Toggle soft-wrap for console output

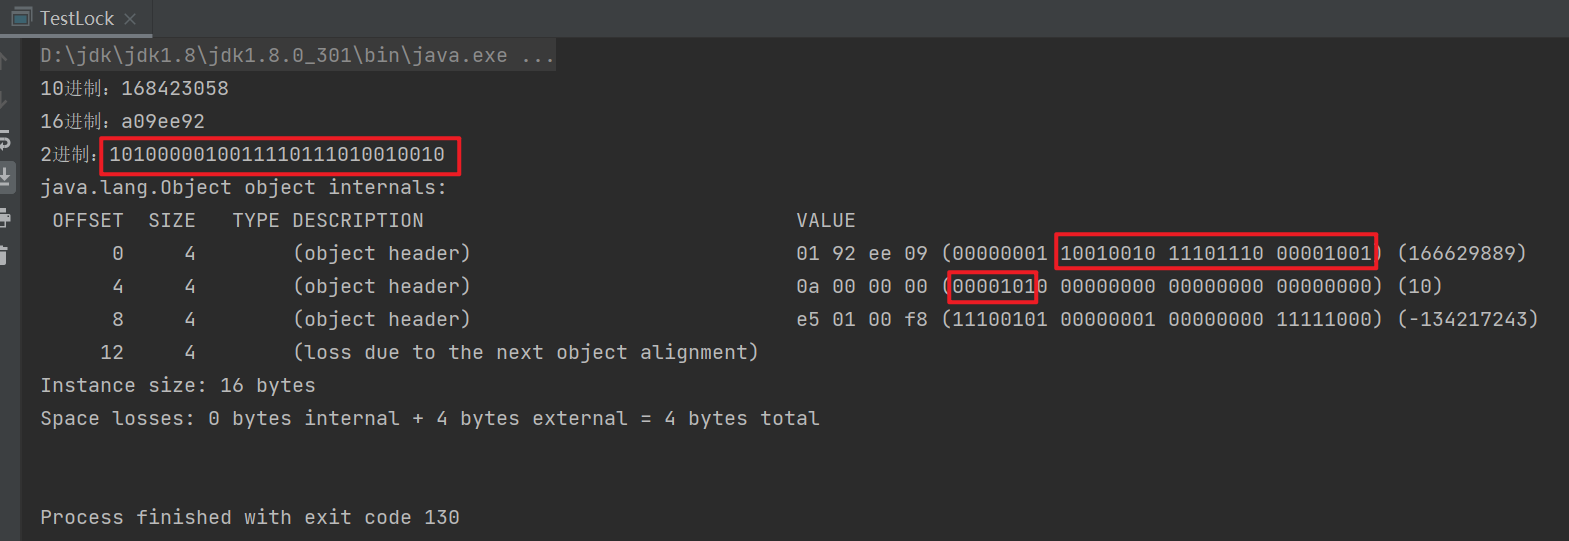5,139
